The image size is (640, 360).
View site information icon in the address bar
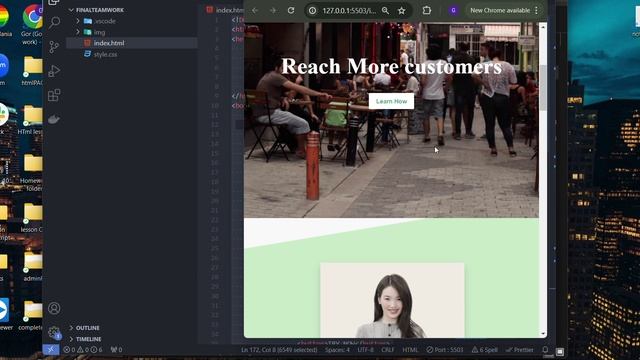click(x=313, y=11)
